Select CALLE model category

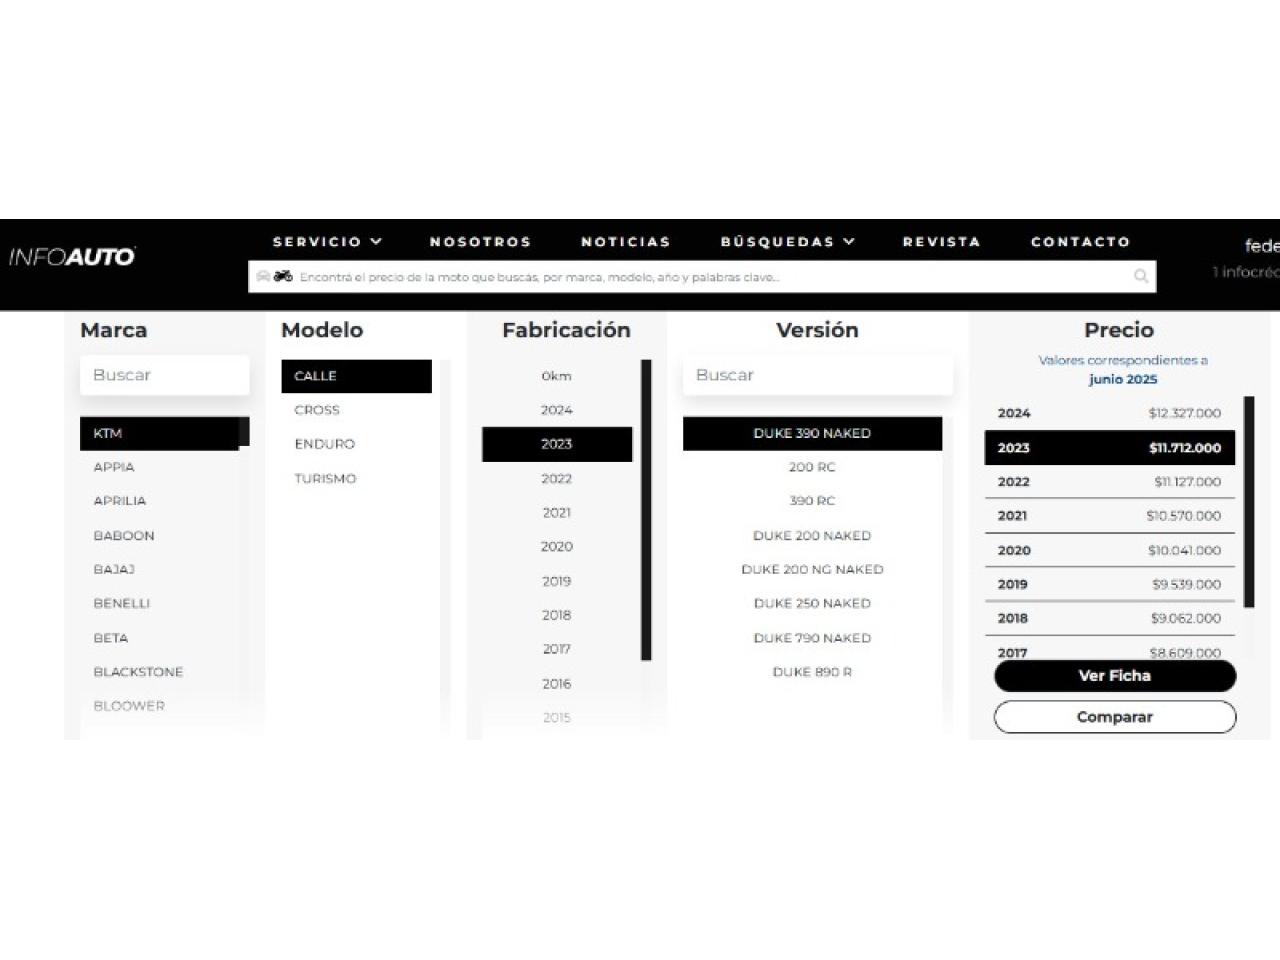[357, 376]
